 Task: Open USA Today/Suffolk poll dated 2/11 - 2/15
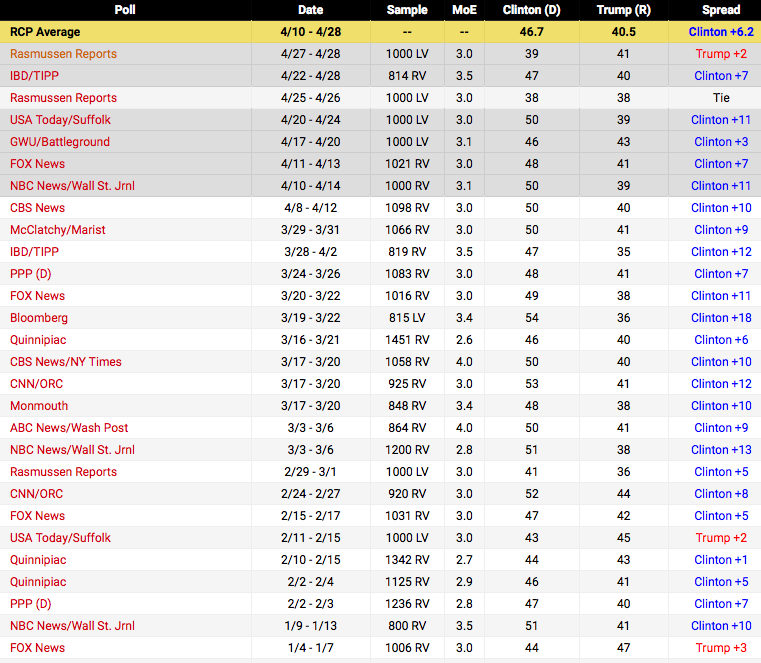tap(60, 538)
